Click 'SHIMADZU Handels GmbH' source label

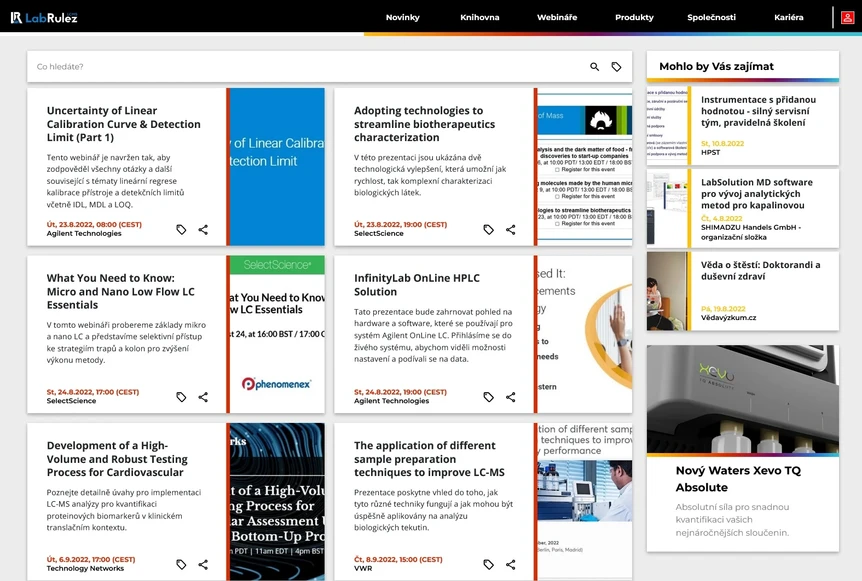click(751, 232)
